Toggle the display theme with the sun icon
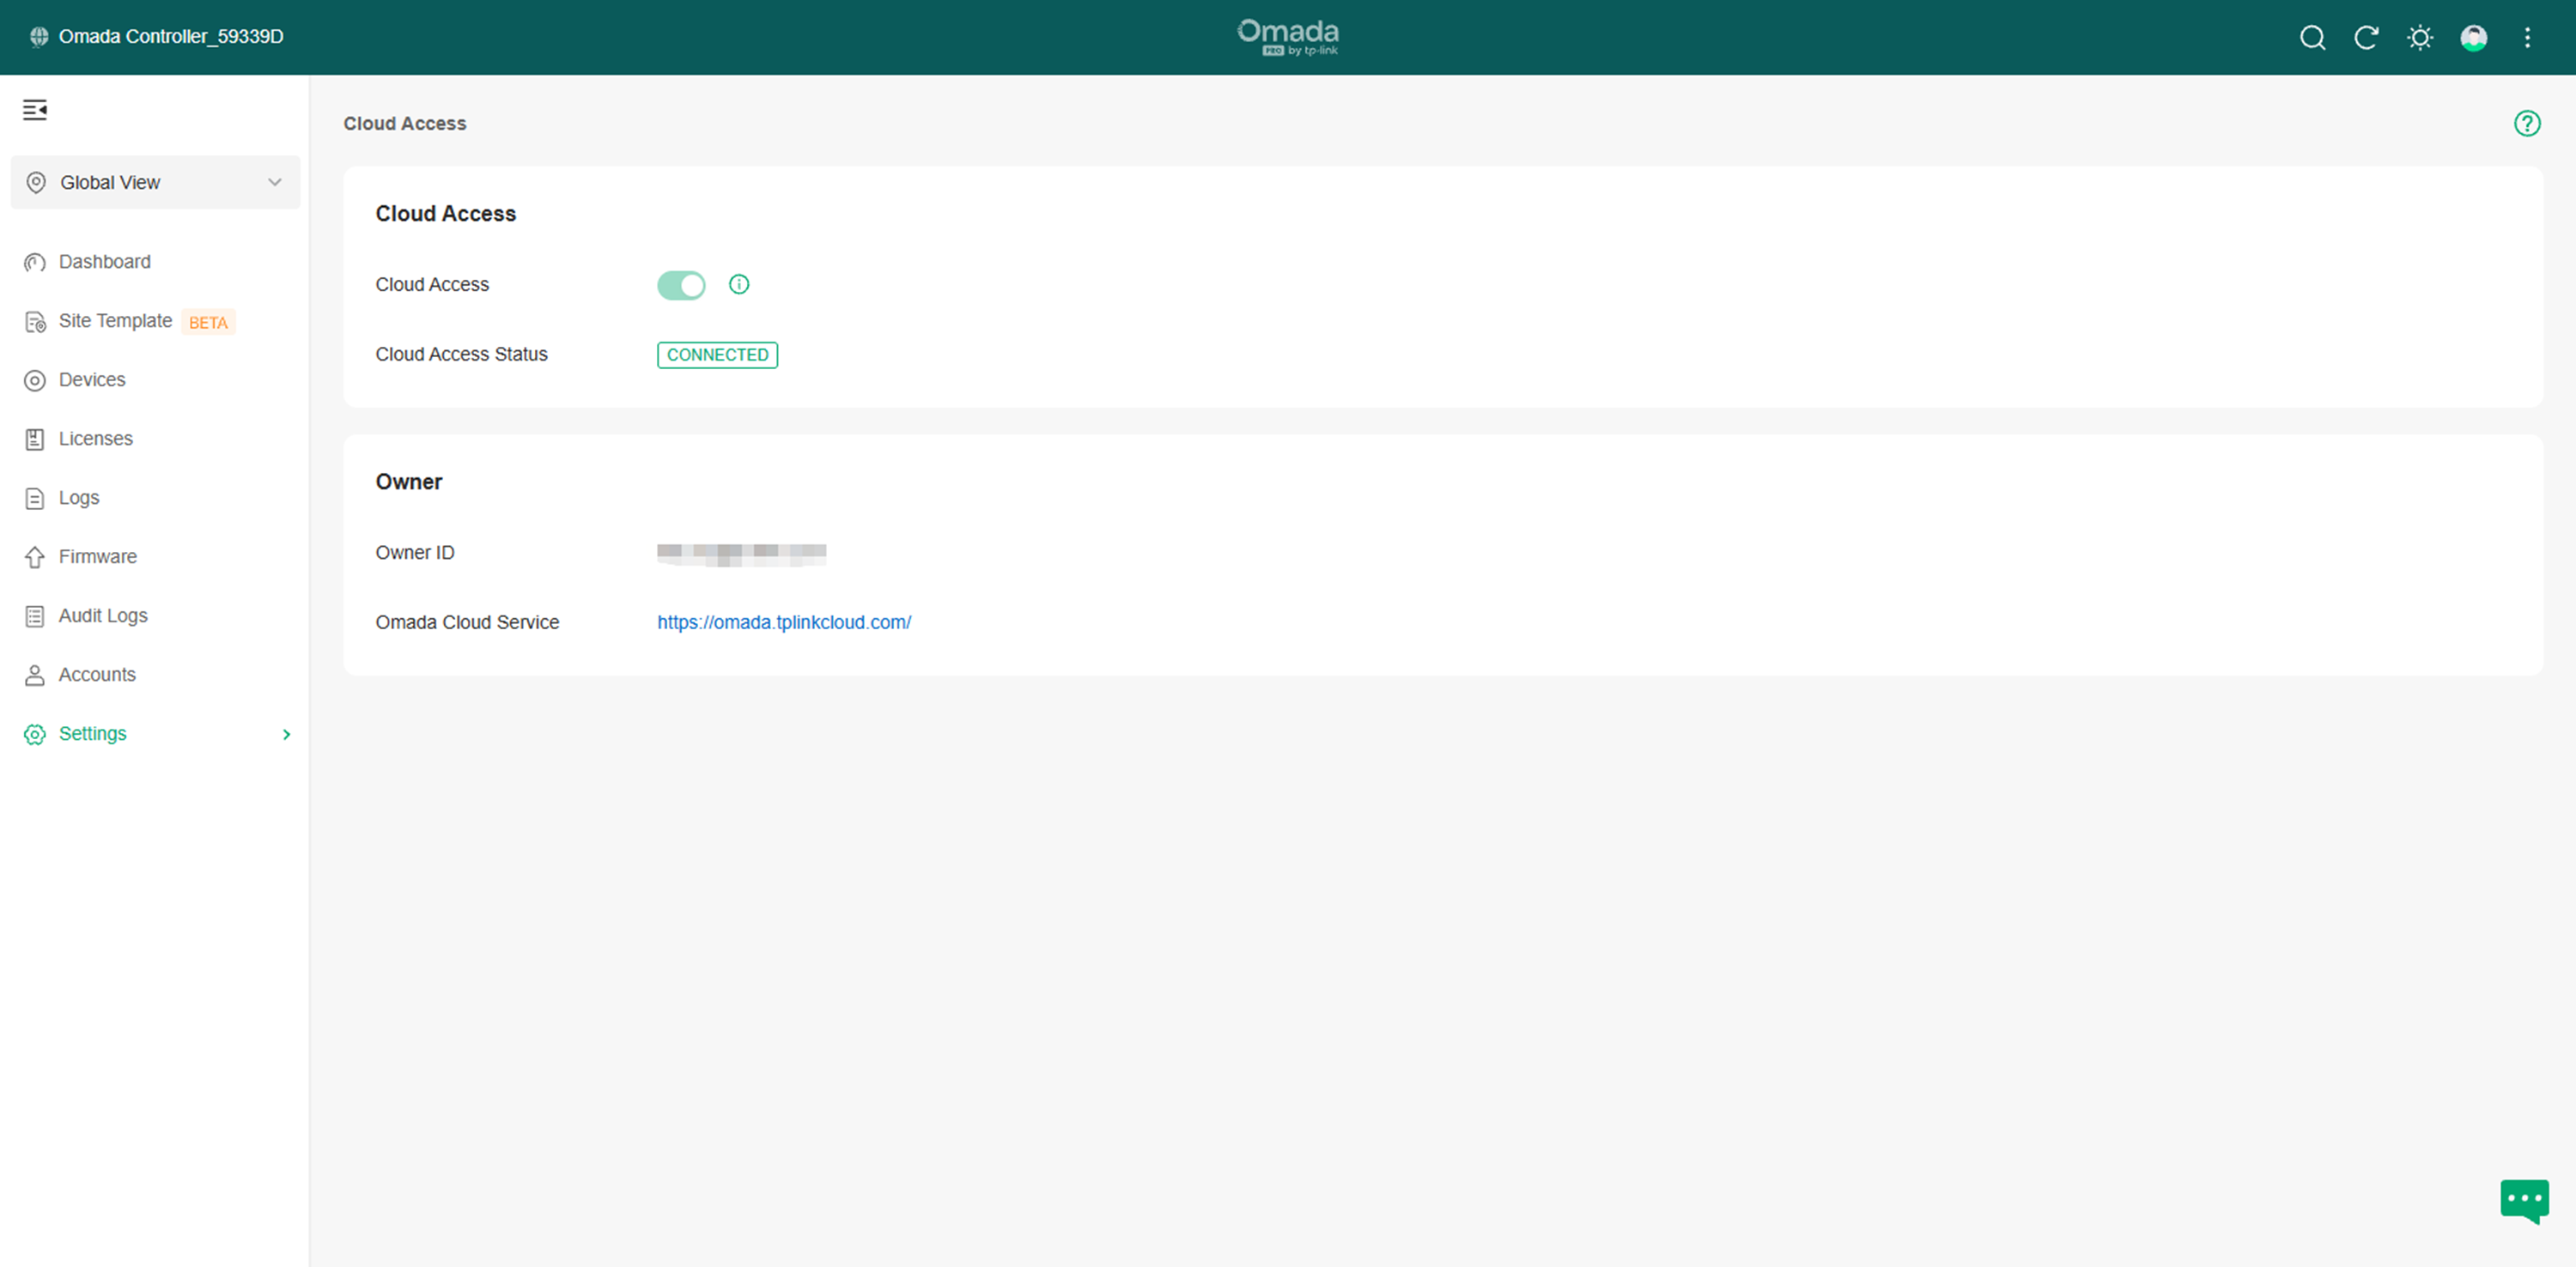Viewport: 2576px width, 1267px height. coord(2420,37)
